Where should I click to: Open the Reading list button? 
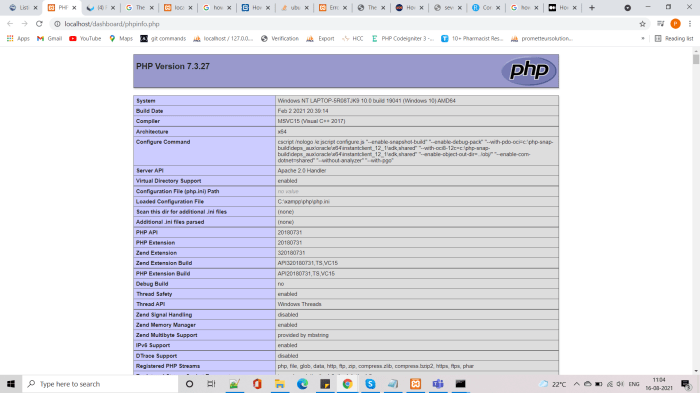point(674,38)
